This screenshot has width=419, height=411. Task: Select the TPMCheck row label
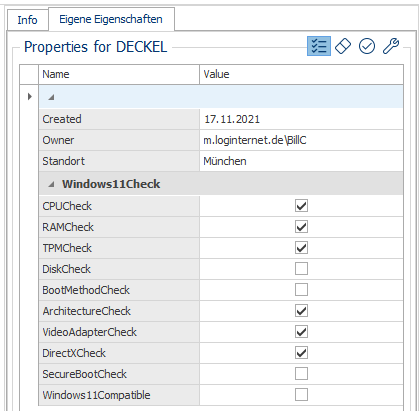pos(119,248)
